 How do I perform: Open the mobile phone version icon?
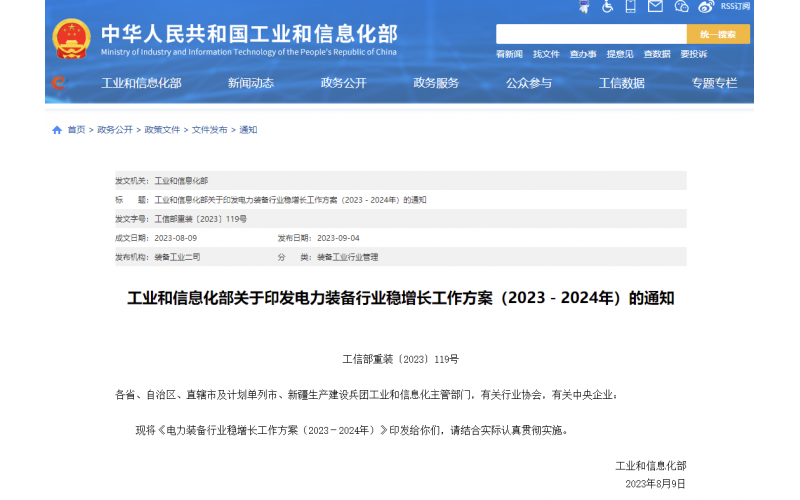point(631,7)
